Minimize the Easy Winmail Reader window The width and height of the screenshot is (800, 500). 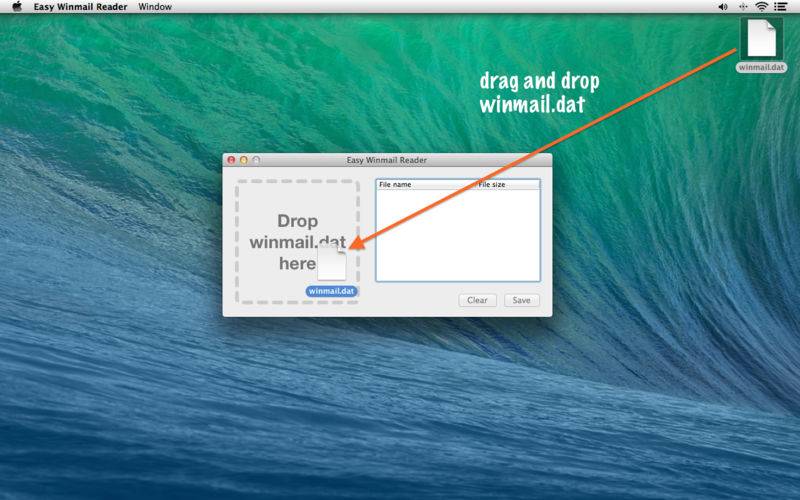pos(244,160)
